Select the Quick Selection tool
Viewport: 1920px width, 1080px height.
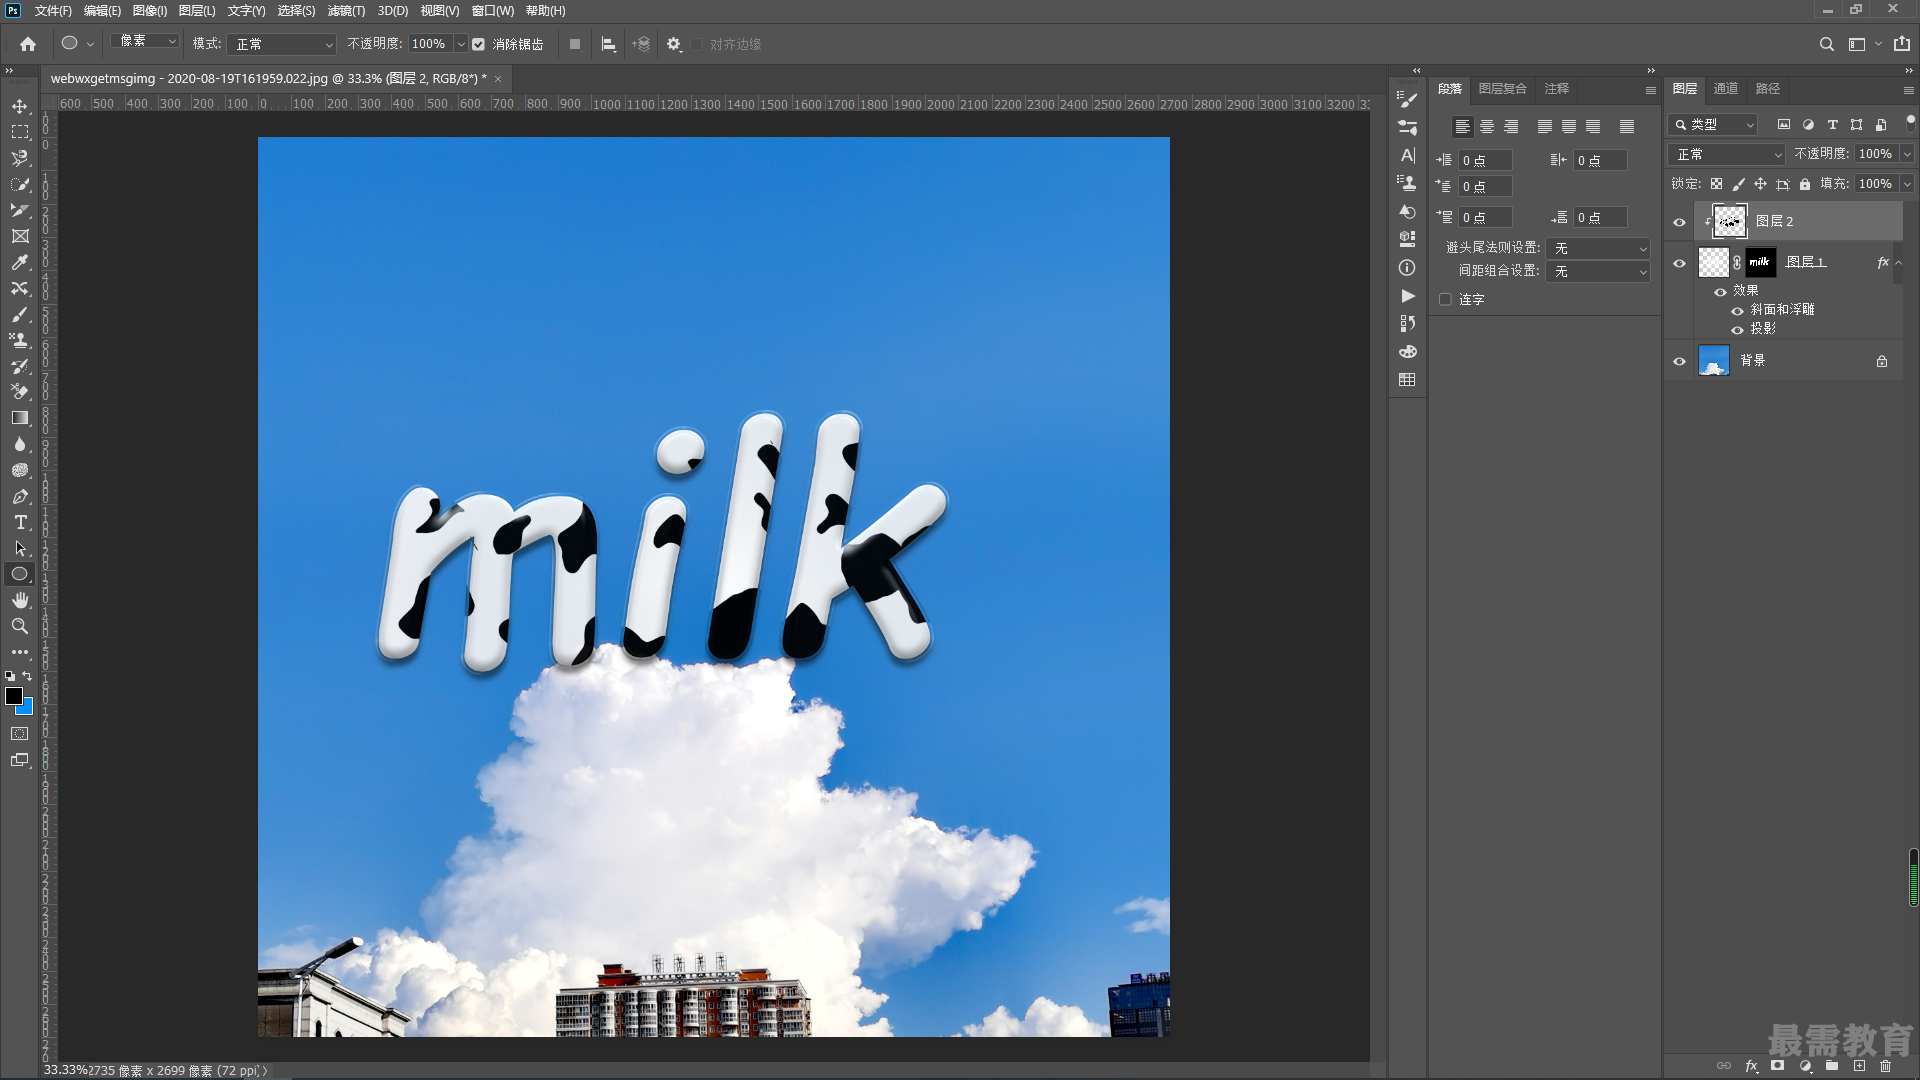pyautogui.click(x=20, y=184)
